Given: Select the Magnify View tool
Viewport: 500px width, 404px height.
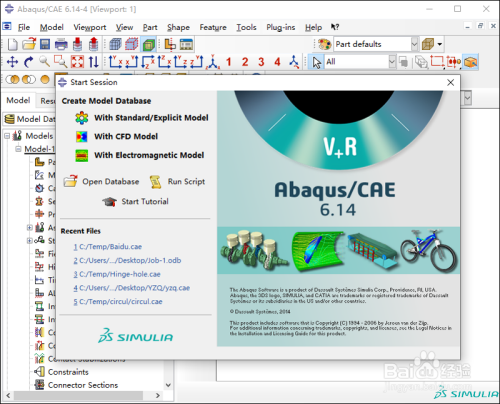Looking at the screenshot, I should coord(45,62).
